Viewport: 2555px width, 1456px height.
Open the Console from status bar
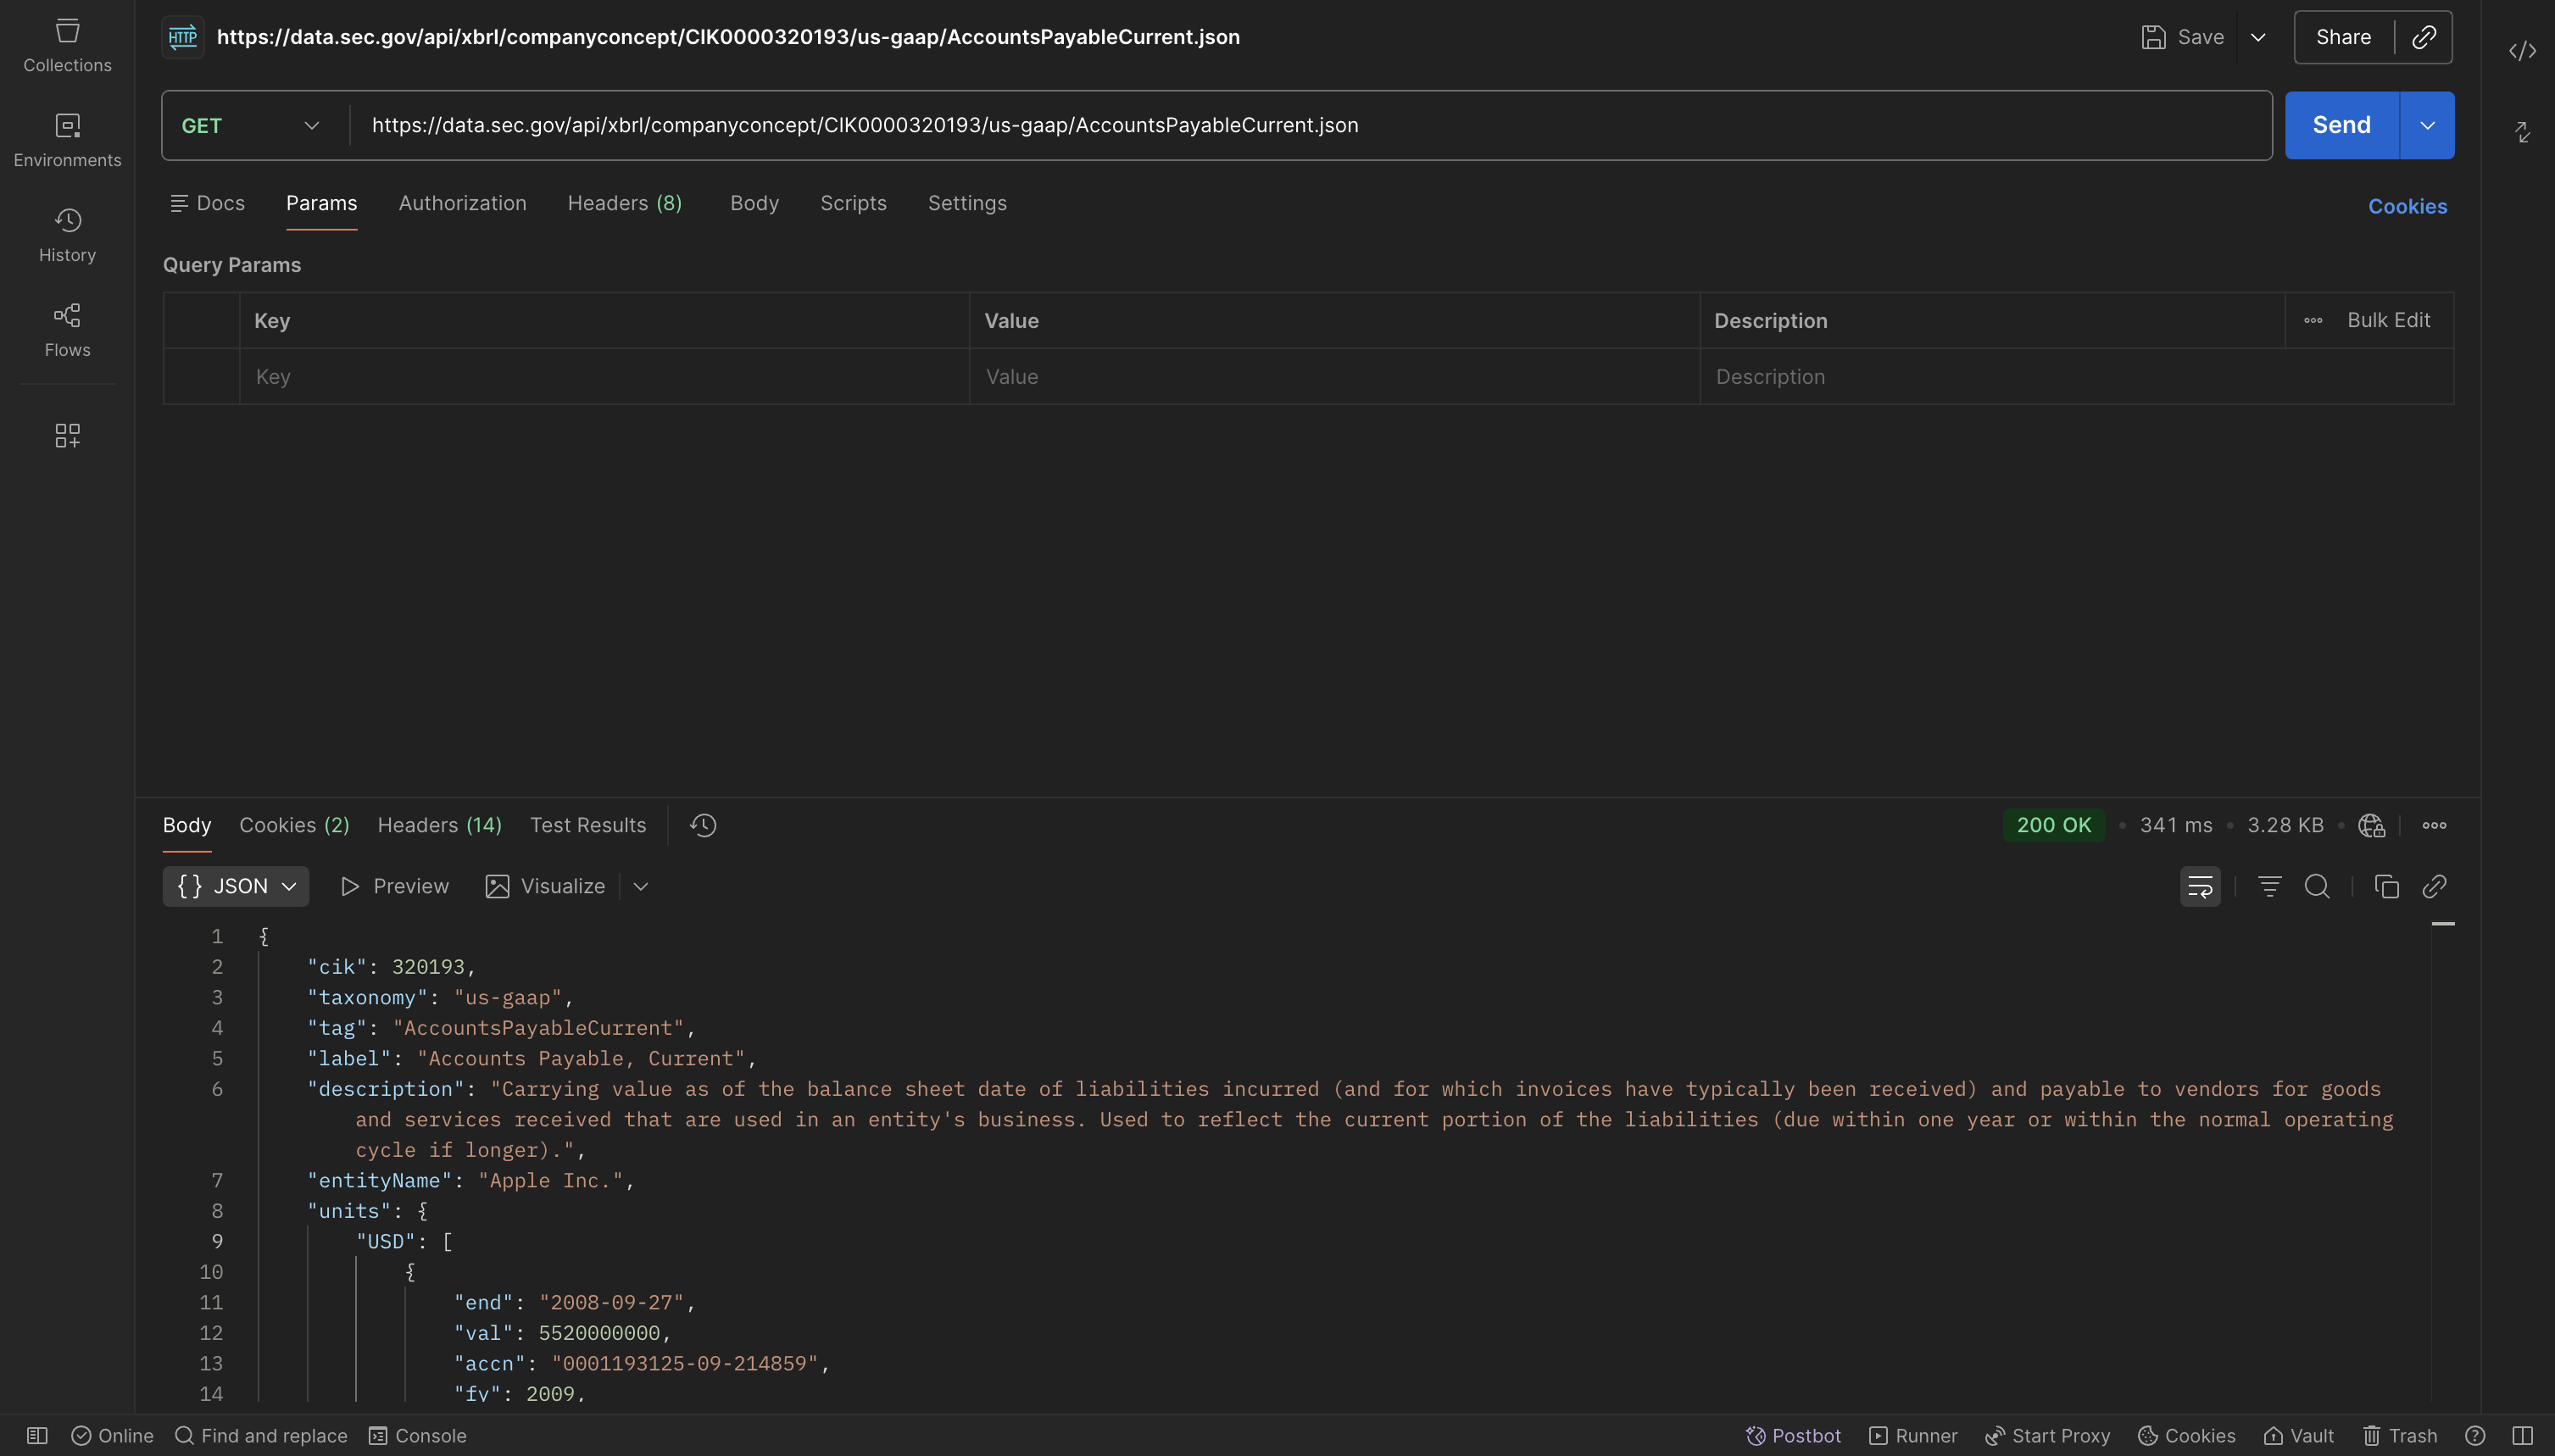point(418,1436)
